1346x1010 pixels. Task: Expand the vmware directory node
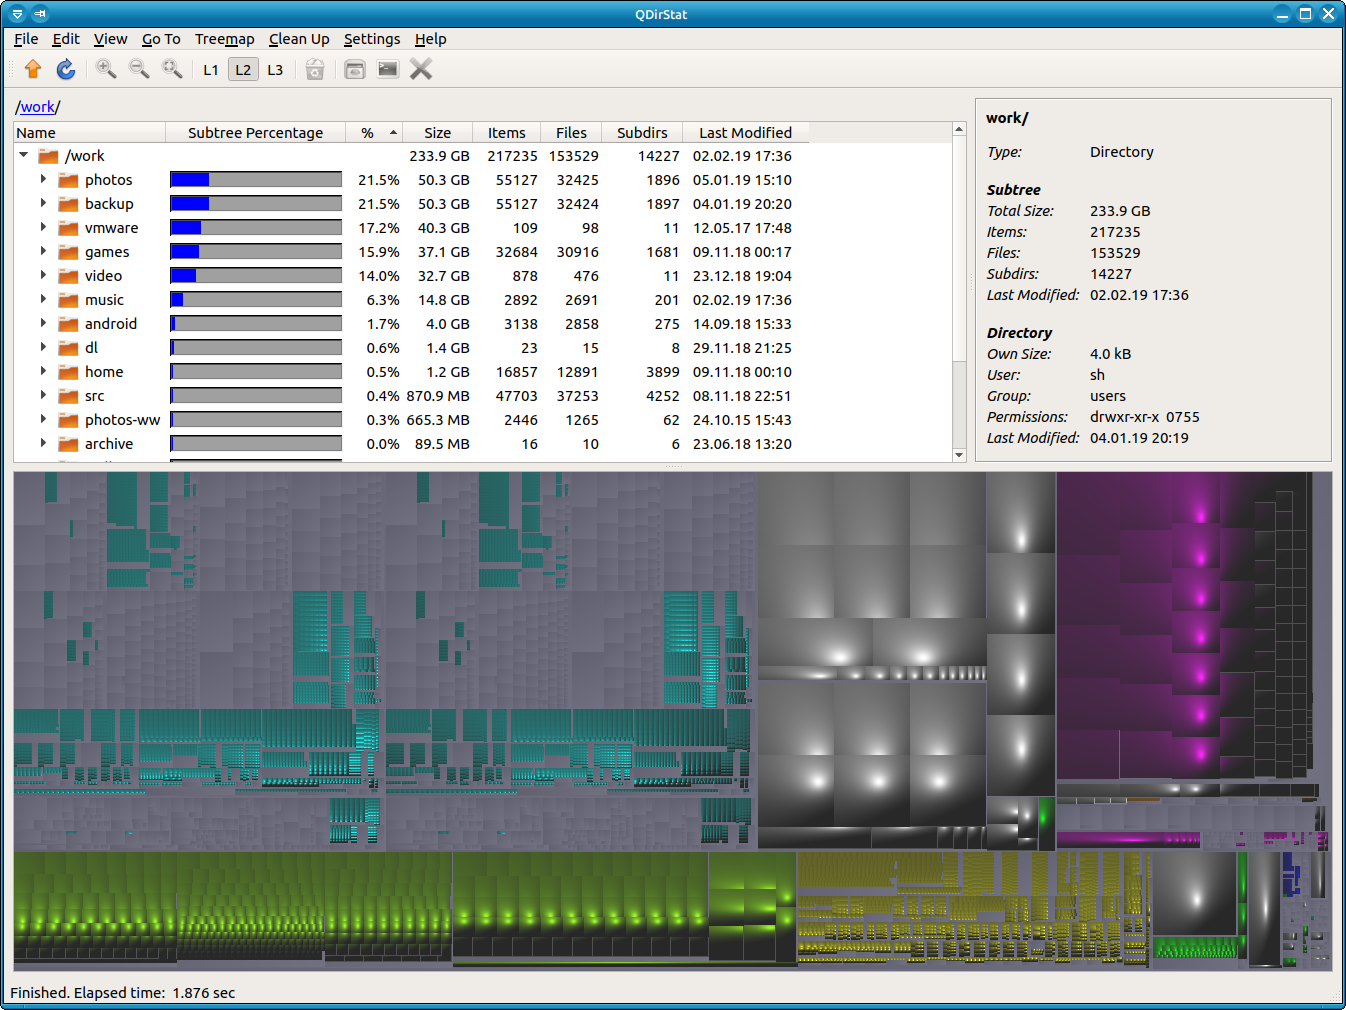pyautogui.click(x=43, y=227)
